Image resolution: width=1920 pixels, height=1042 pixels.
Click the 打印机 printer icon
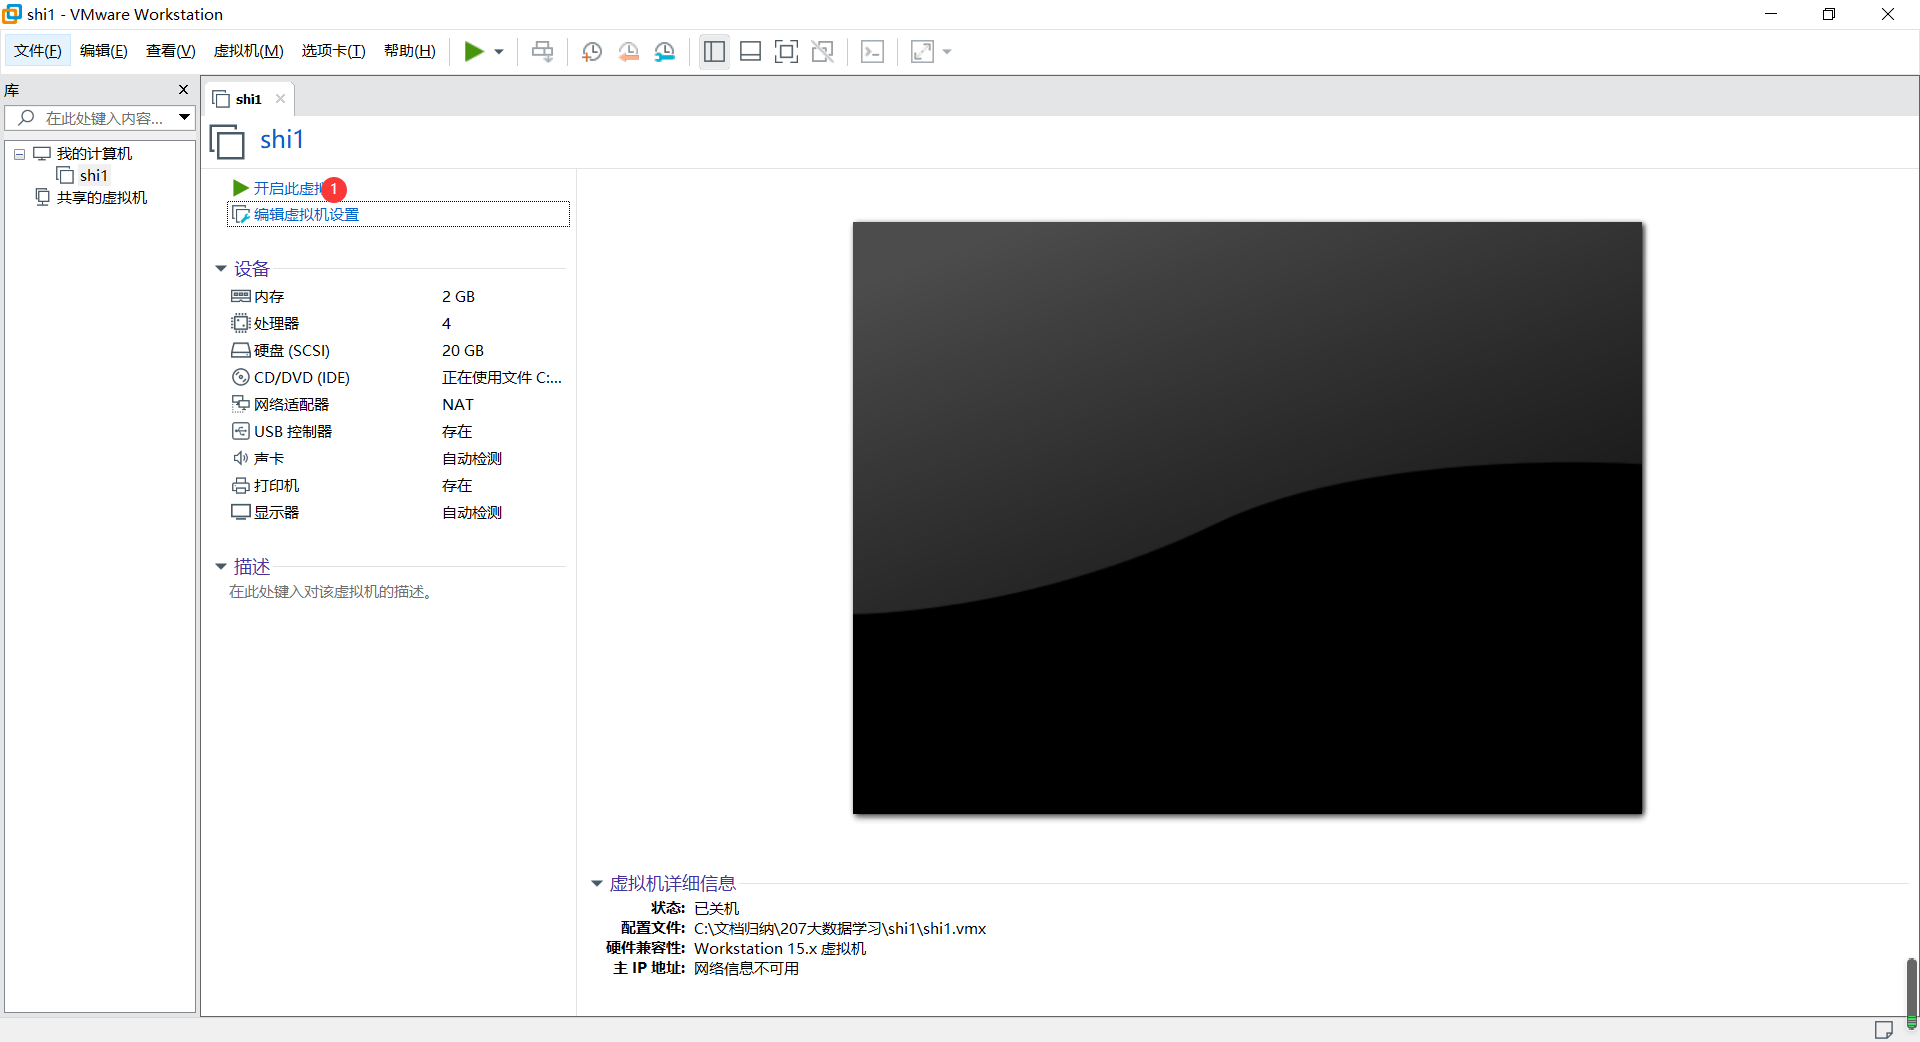click(240, 486)
